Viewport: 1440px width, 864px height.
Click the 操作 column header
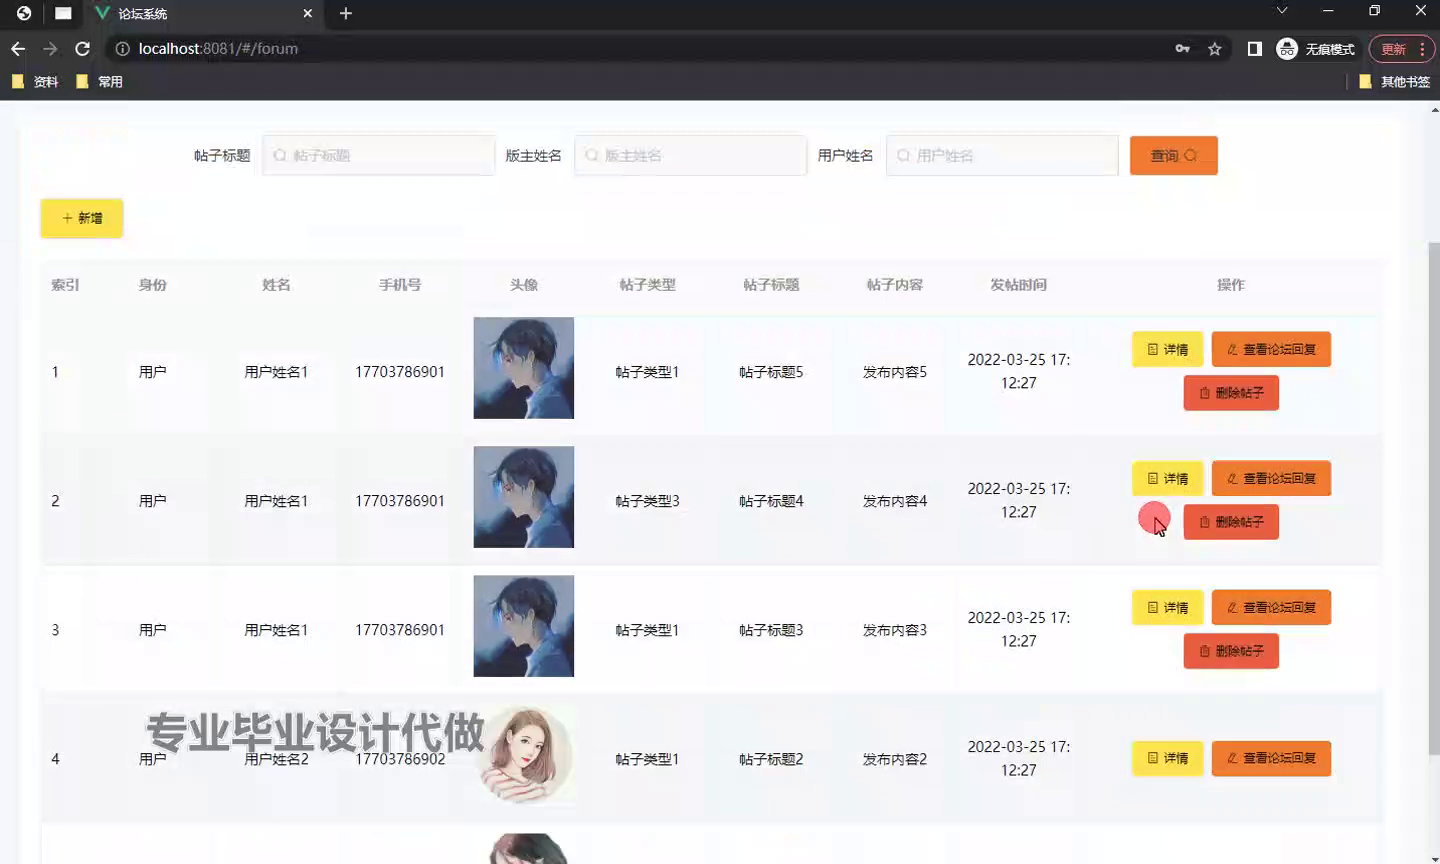click(1231, 285)
